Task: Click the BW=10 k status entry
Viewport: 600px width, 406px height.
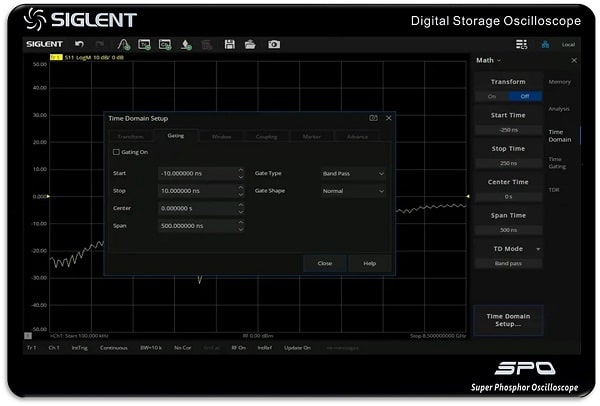Action: 151,348
